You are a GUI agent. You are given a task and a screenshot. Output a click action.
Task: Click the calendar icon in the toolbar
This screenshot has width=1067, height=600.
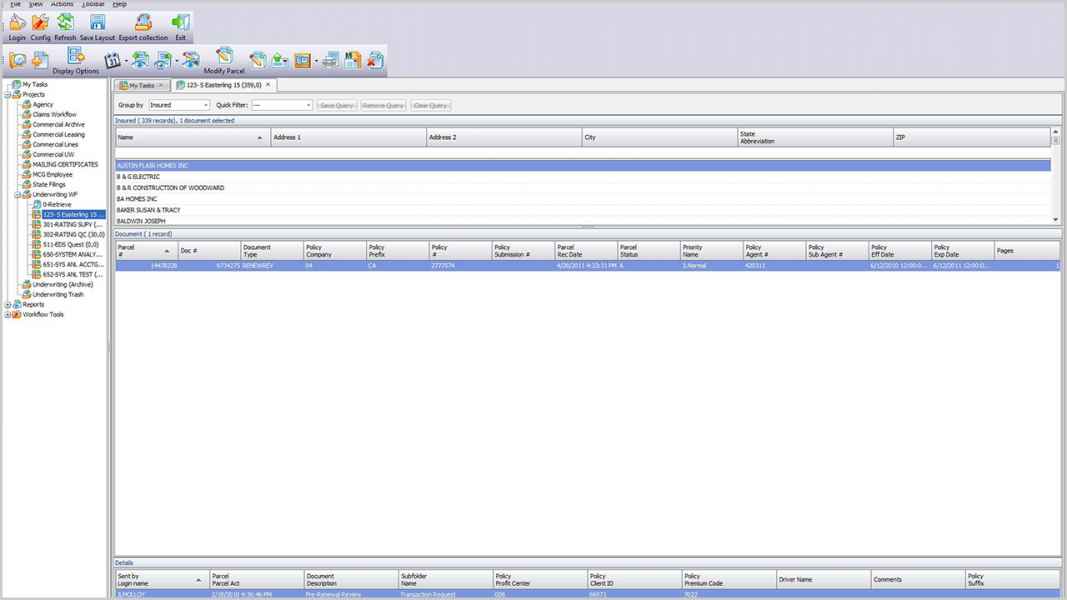(x=112, y=61)
